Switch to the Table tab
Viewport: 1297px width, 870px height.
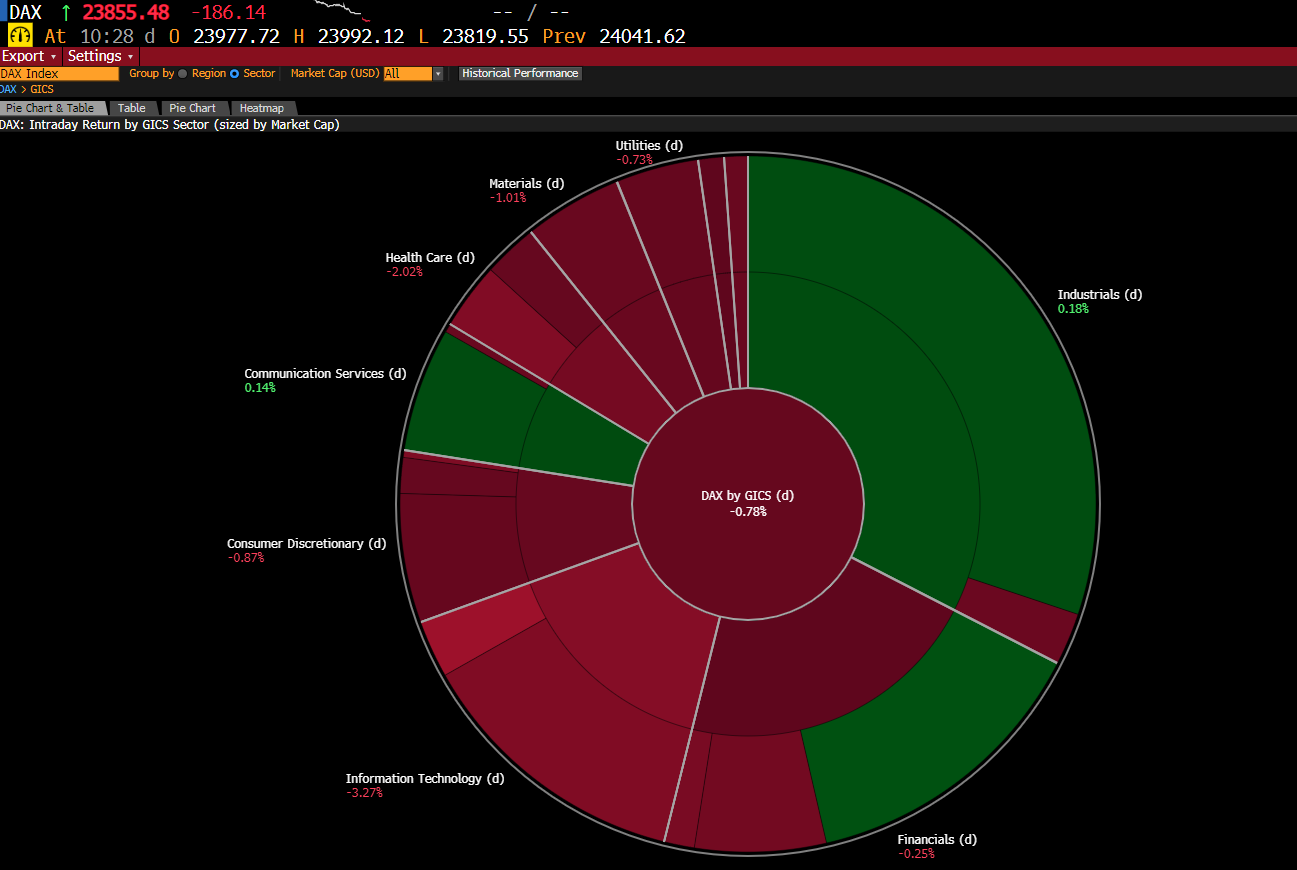pyautogui.click(x=131, y=108)
